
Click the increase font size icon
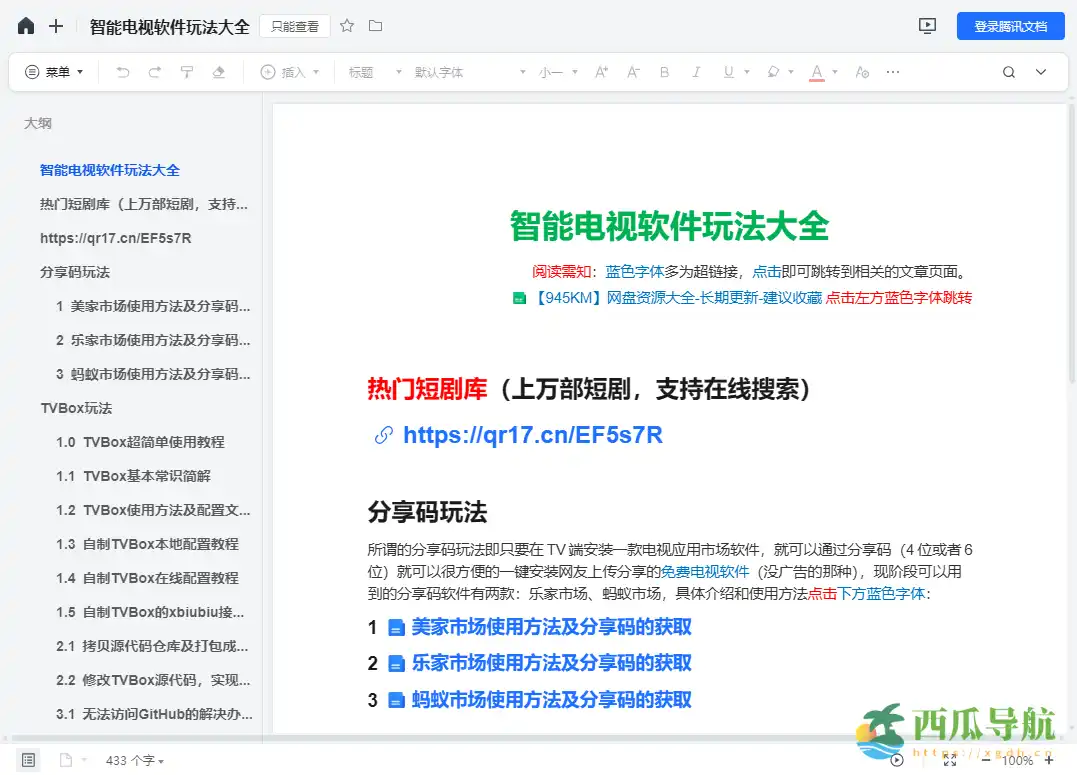pyautogui.click(x=600, y=72)
